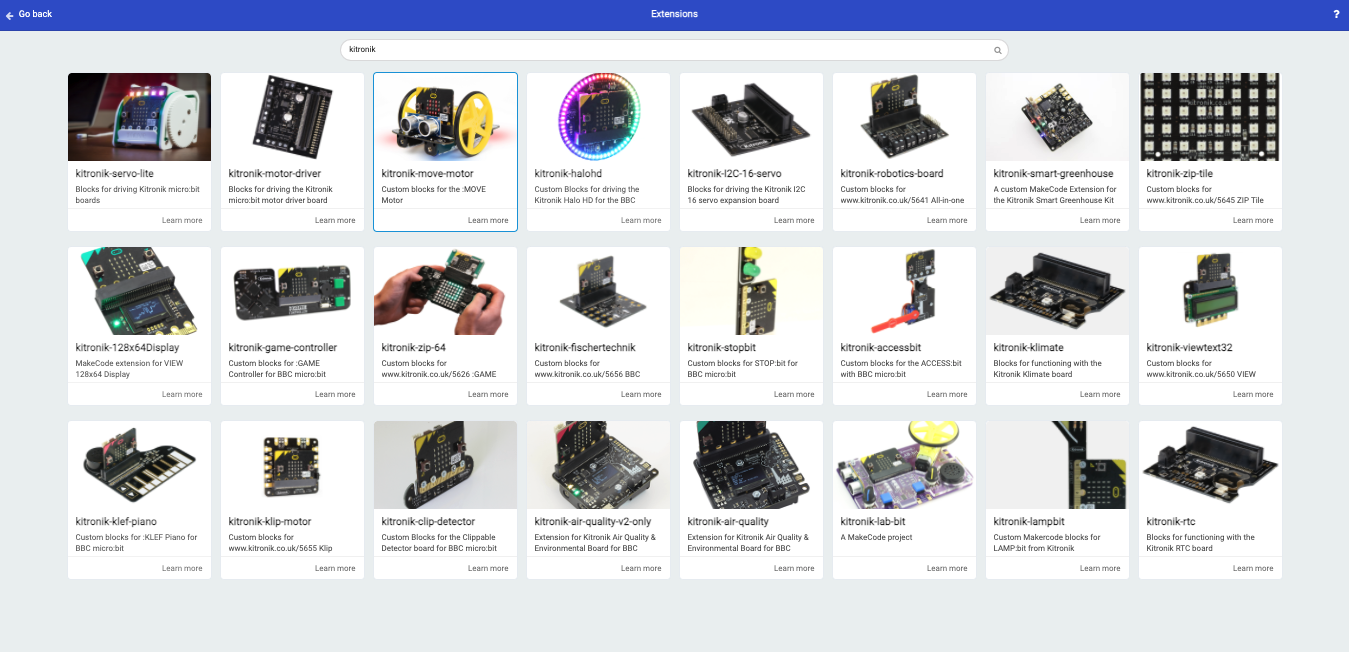The width and height of the screenshot is (1349, 652).
Task: Select the kitronik-zip-64 handheld image
Action: point(446,291)
